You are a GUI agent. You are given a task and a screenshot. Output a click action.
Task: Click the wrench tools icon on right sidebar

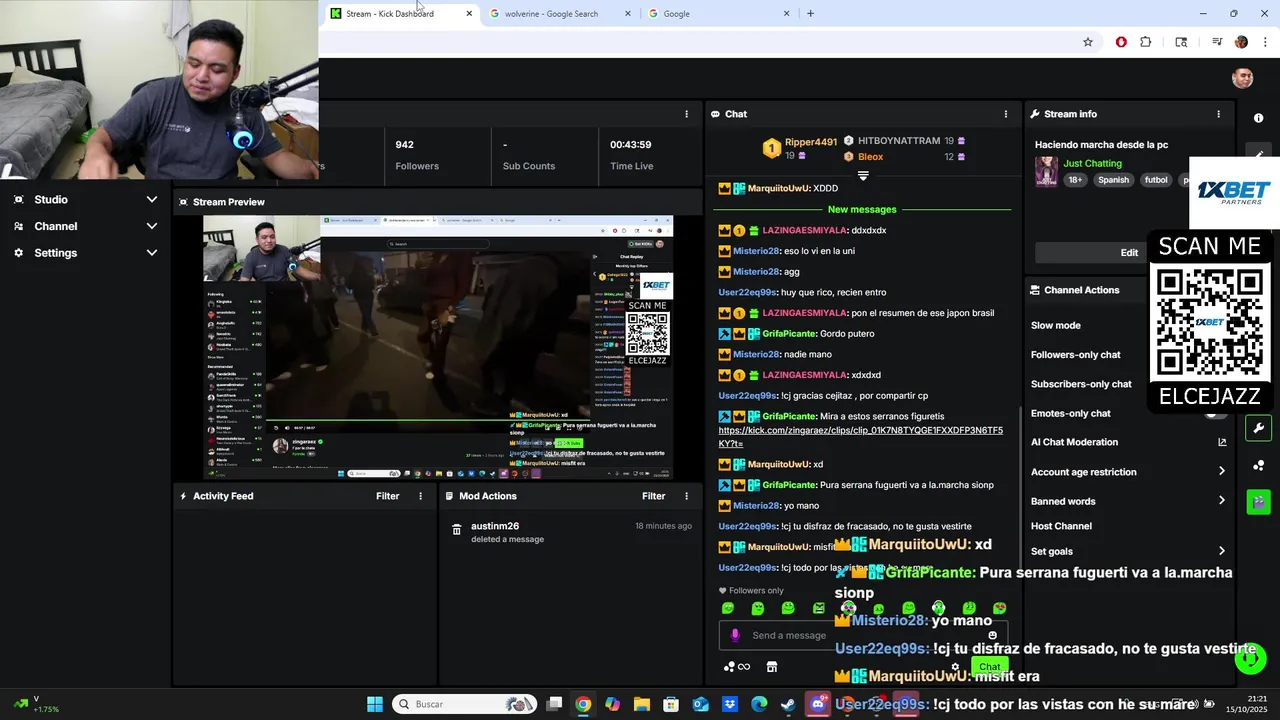1258,428
